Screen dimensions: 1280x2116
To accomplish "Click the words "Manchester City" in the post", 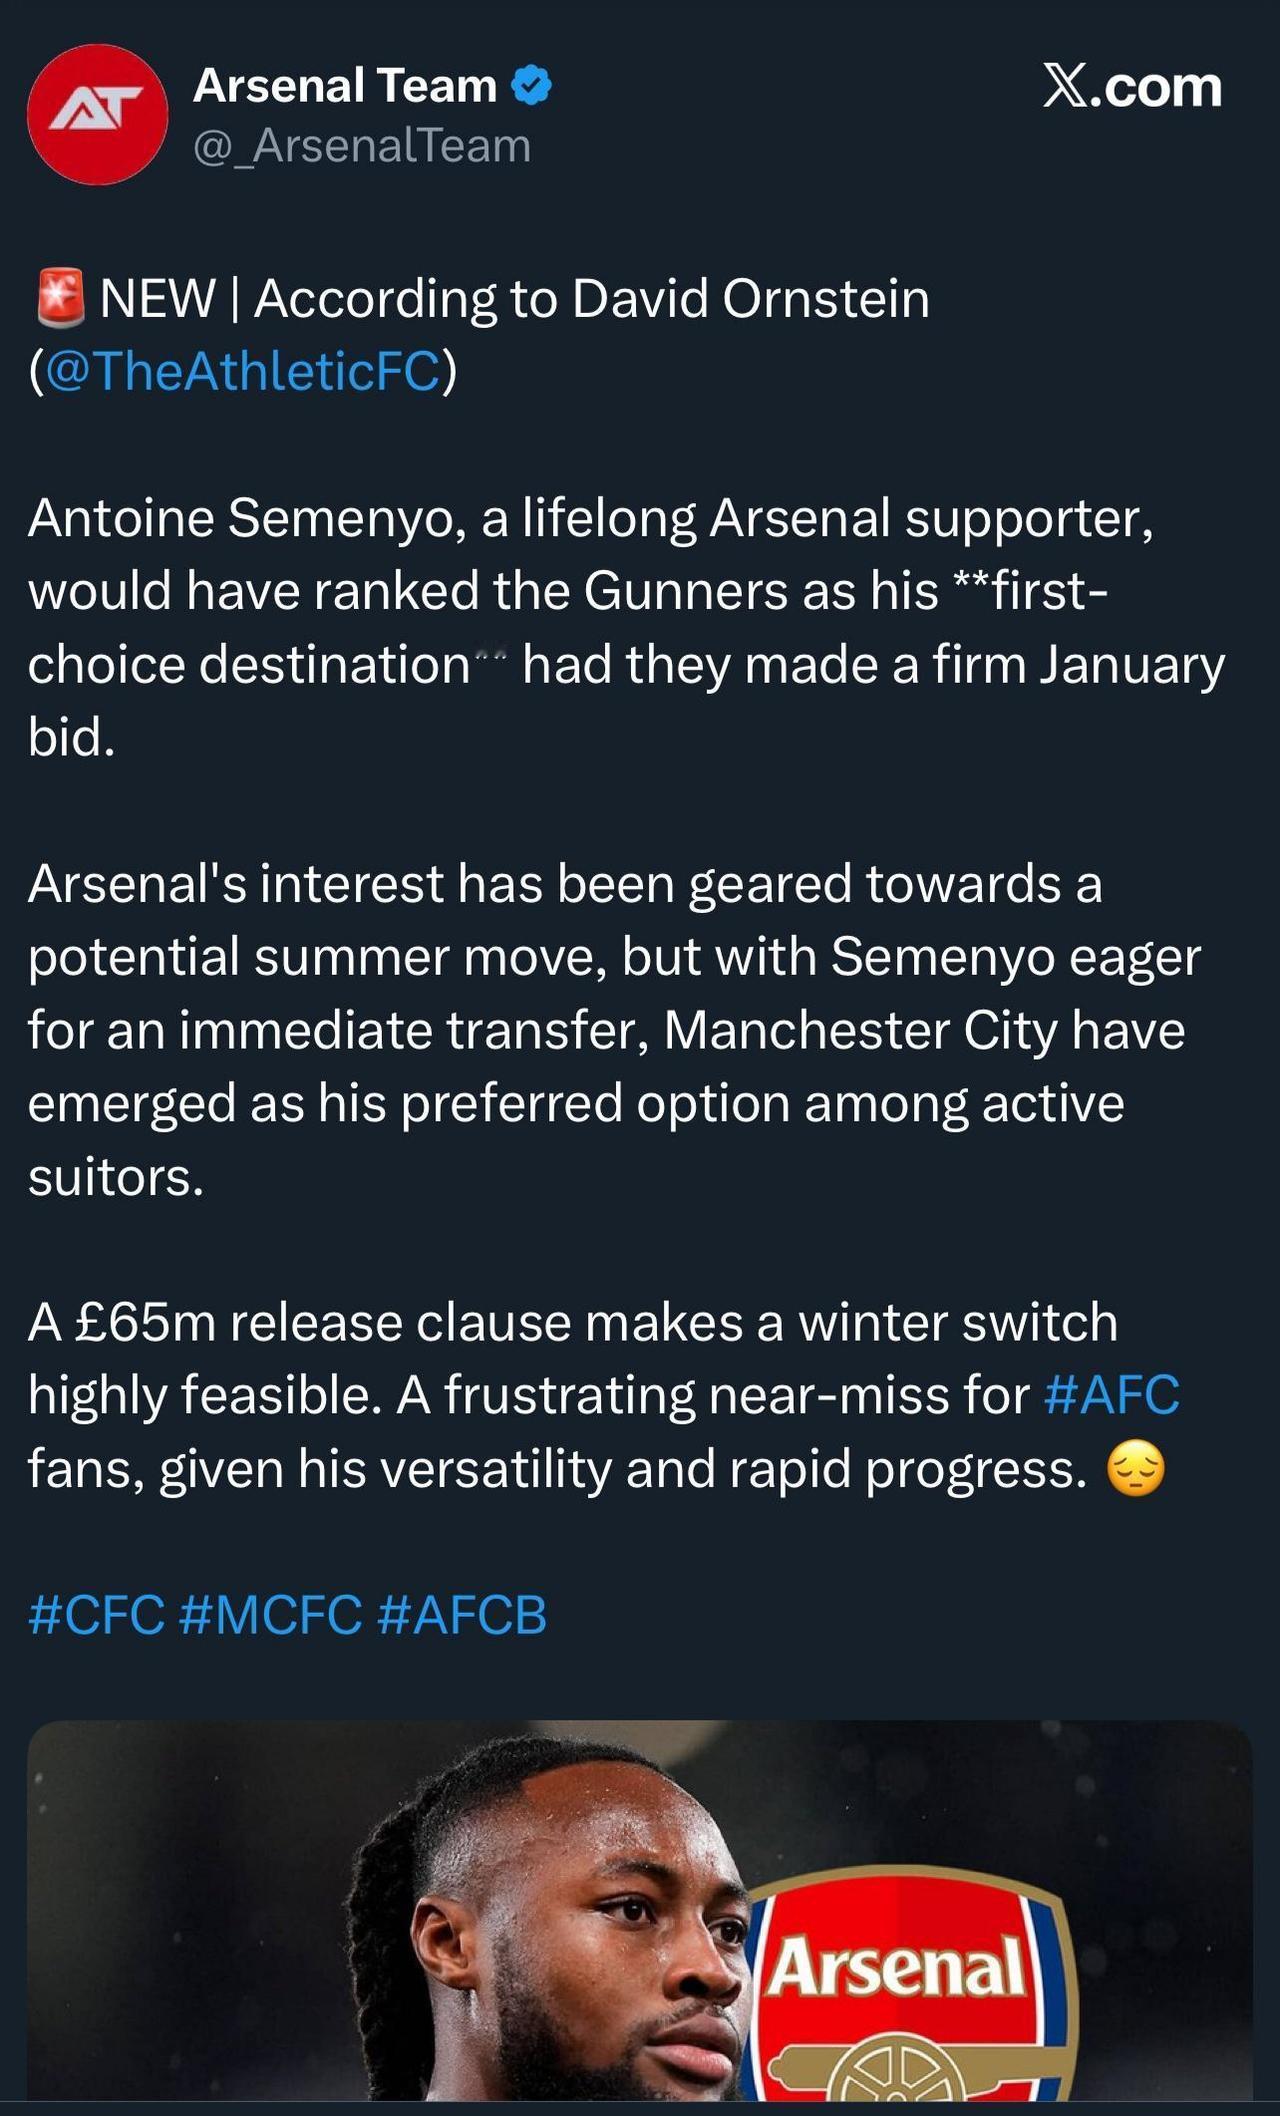I will click(x=861, y=1030).
